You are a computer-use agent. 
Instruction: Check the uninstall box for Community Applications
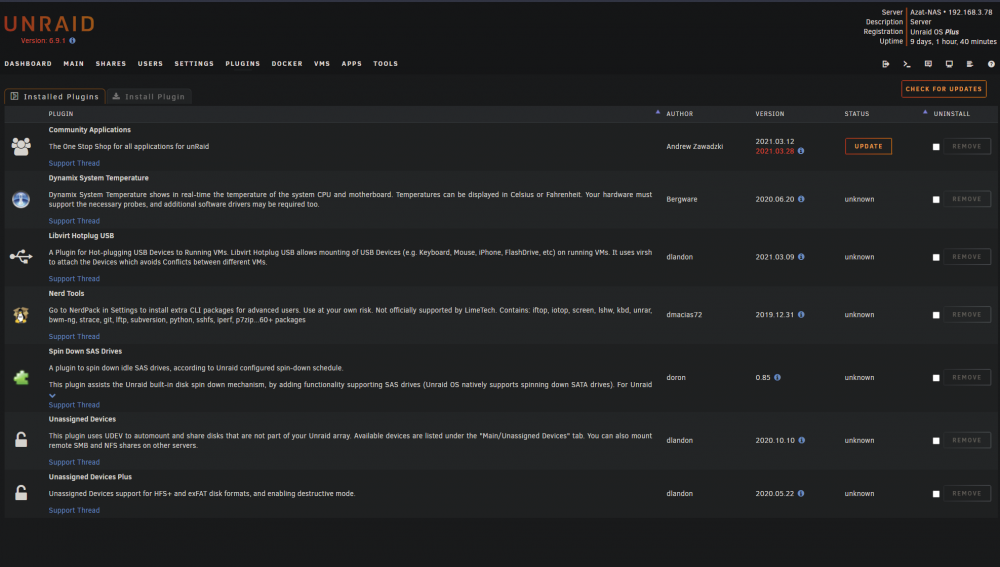tap(936, 147)
